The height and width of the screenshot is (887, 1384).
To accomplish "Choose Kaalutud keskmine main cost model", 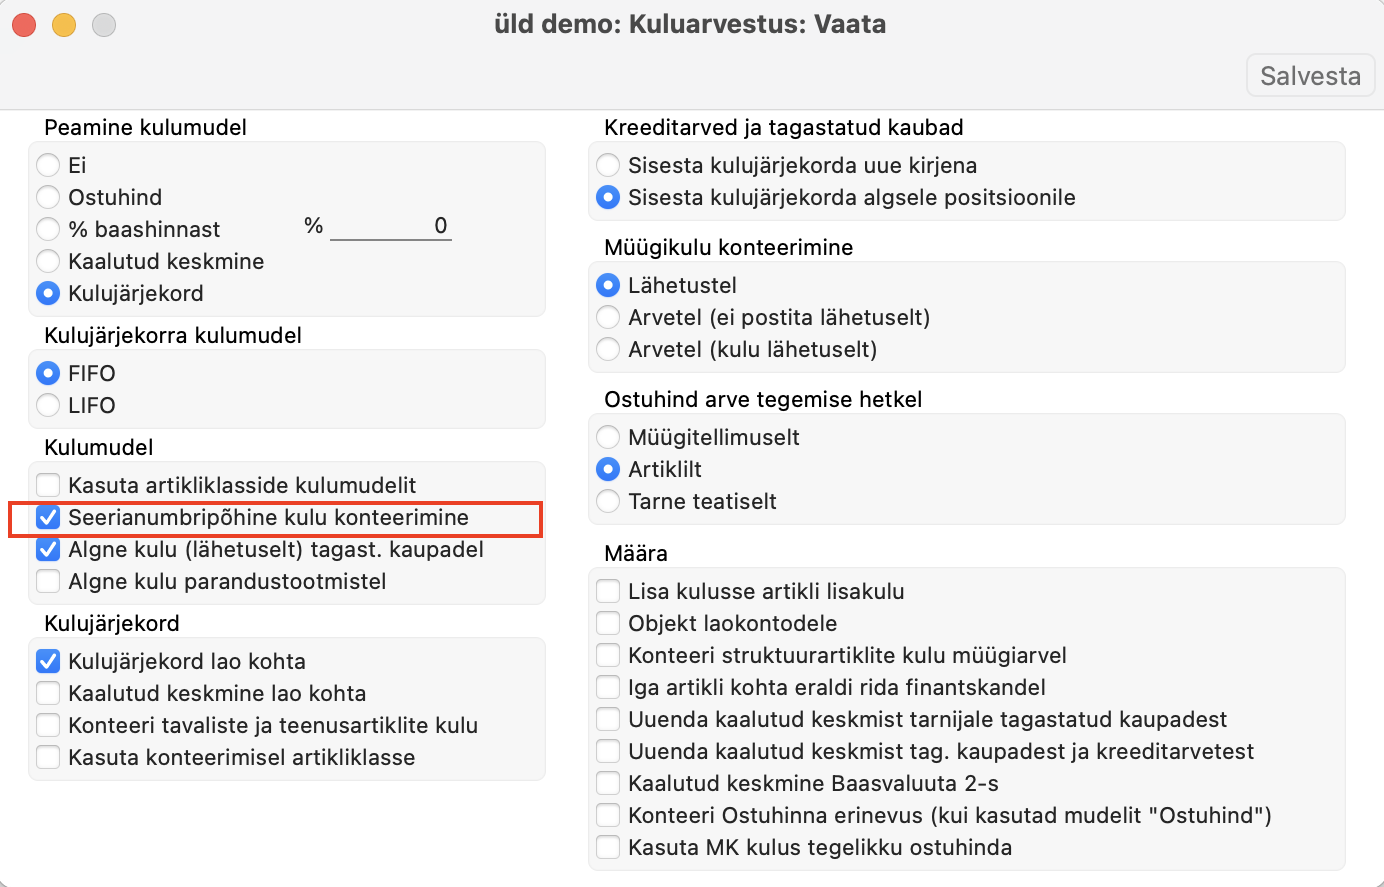I will 48,261.
